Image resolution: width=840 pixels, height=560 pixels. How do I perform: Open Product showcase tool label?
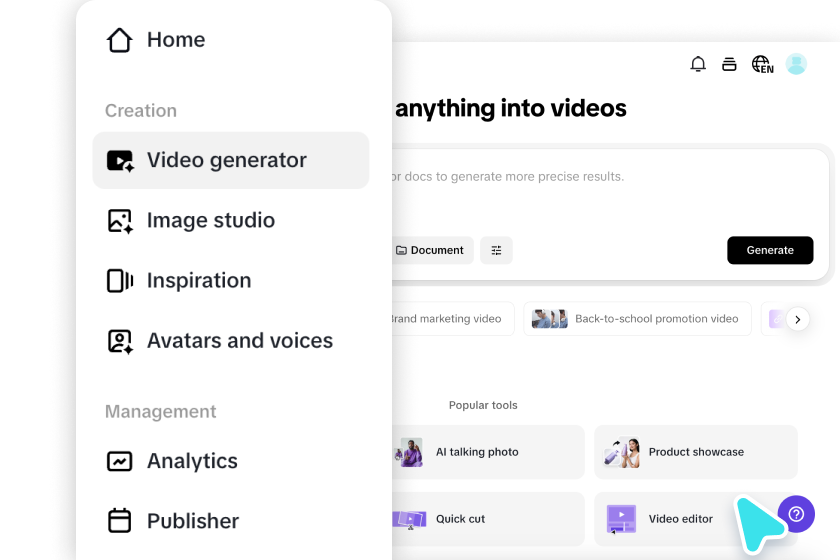696,452
